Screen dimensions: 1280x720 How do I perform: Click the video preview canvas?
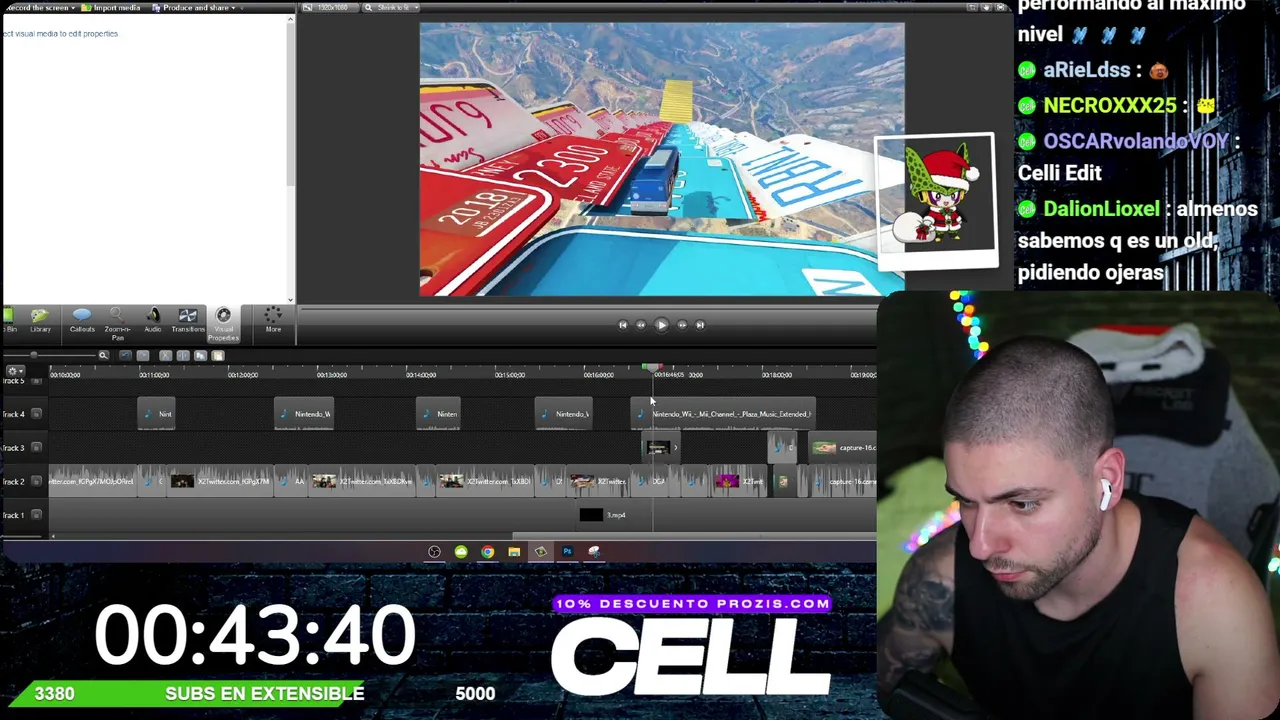point(662,160)
